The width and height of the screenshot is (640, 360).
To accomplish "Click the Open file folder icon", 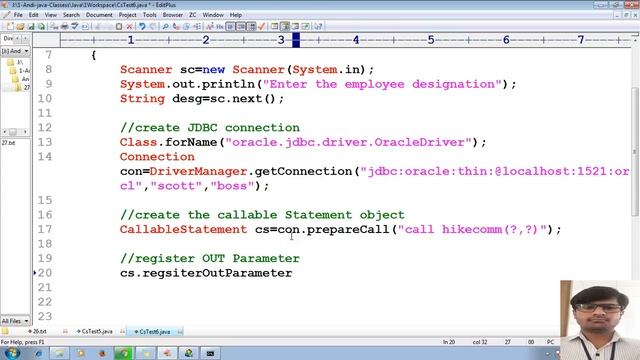I will [20, 27].
